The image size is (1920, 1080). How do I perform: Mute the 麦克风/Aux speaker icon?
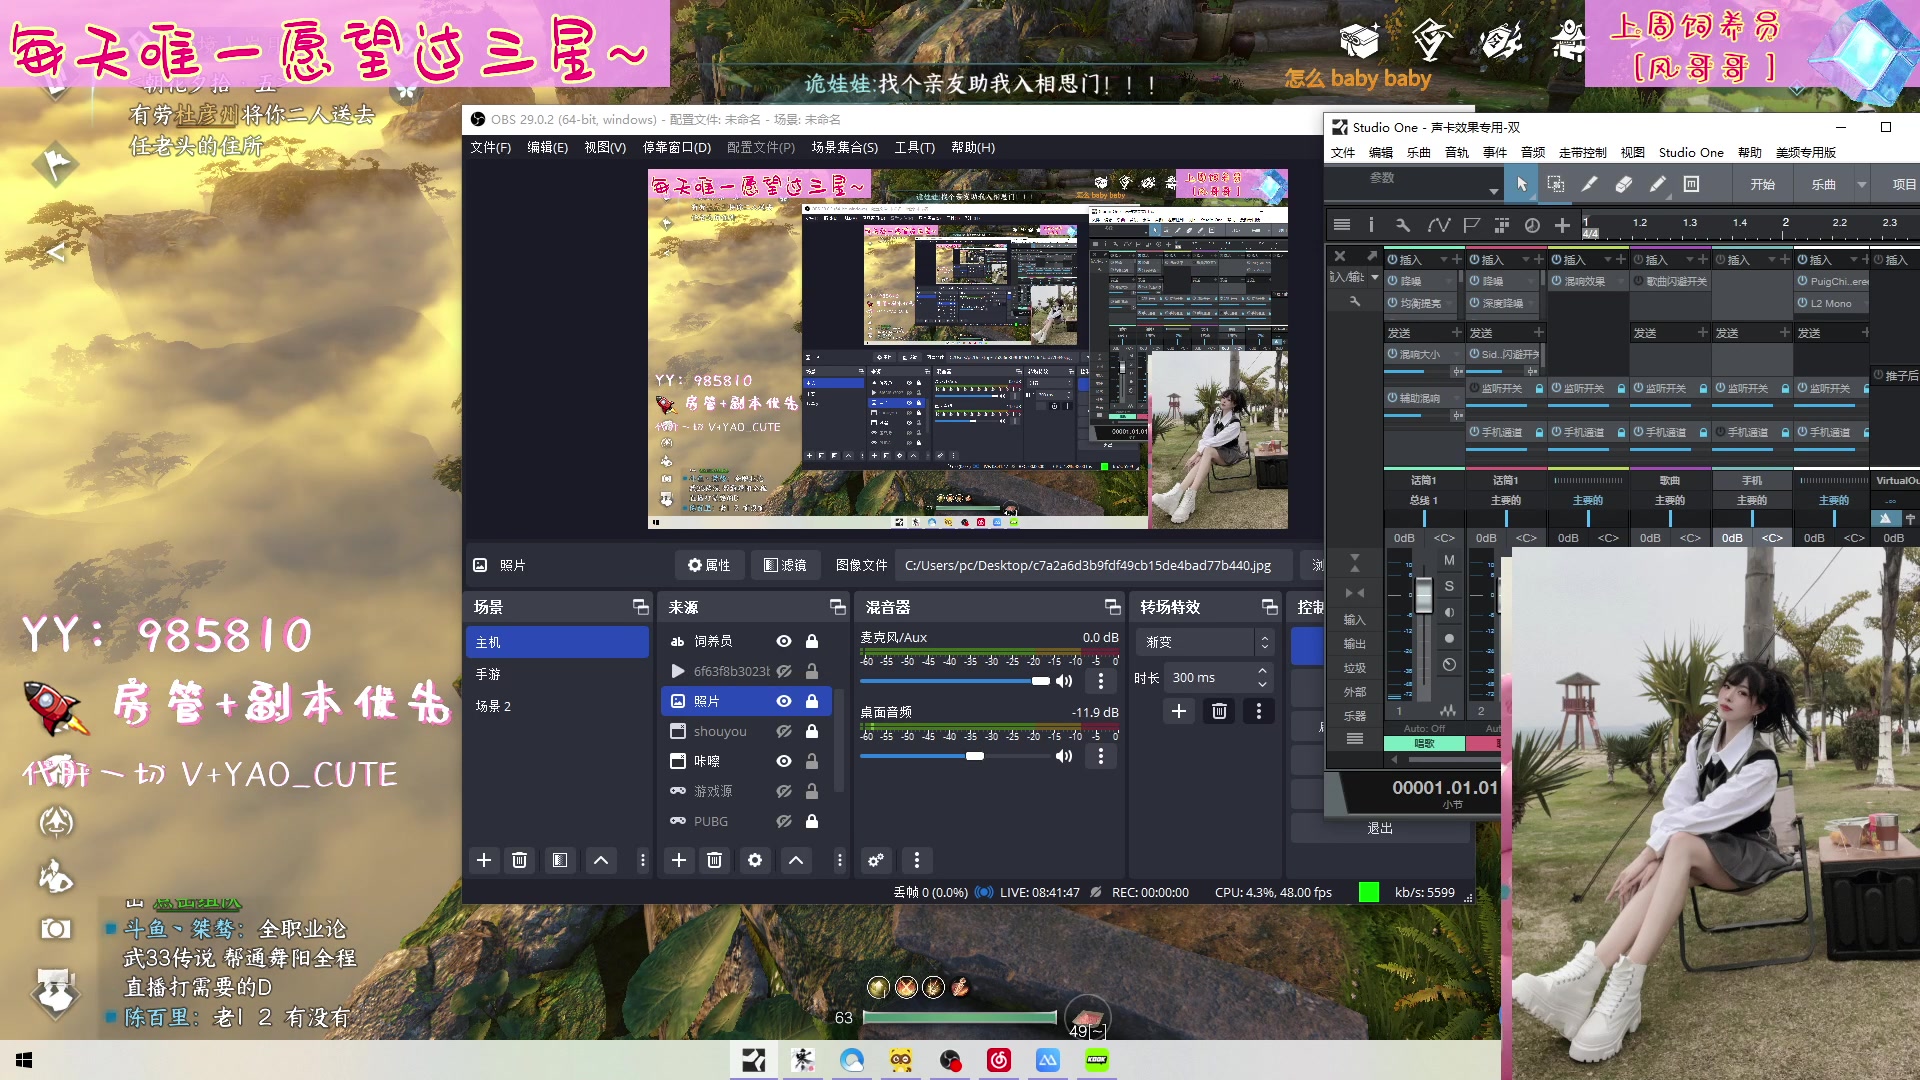[1064, 681]
